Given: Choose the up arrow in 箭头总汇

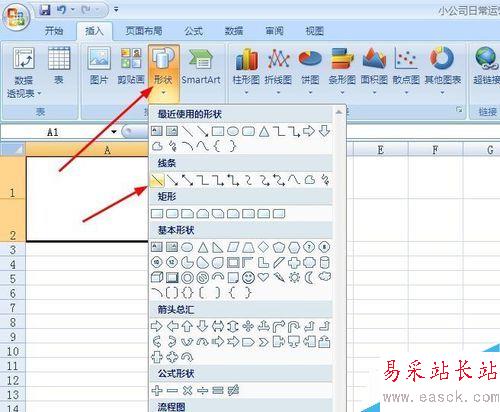Looking at the screenshot, I should (x=187, y=326).
